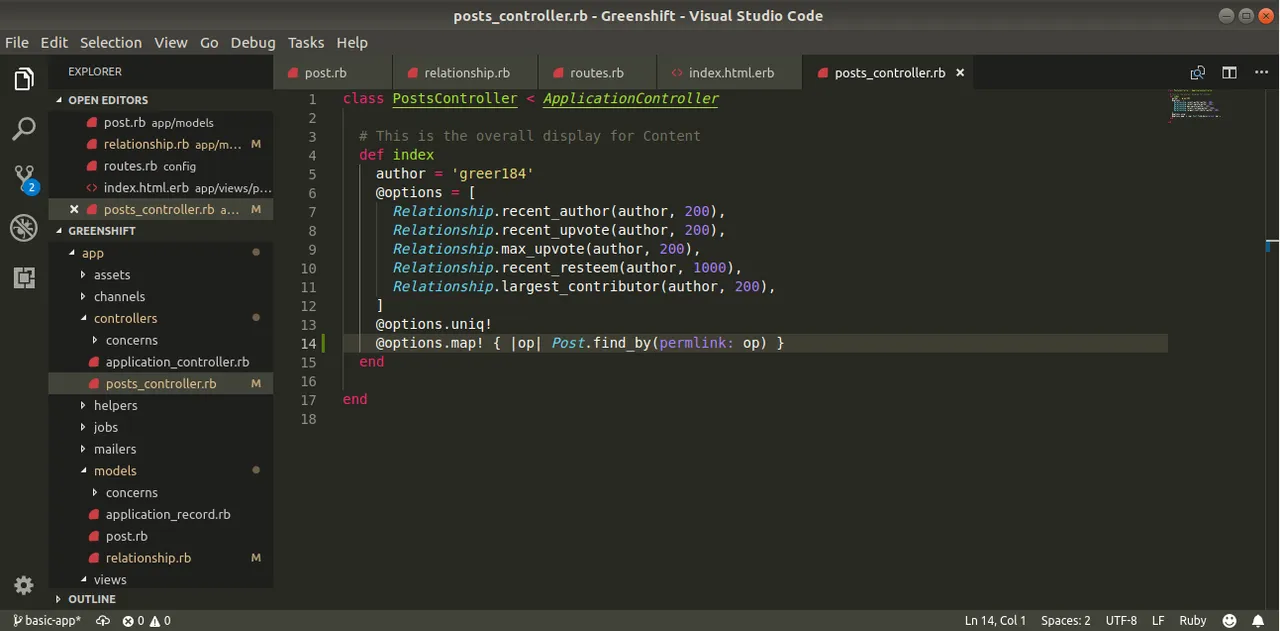Close posts_controller.rb in Open Editors list
Viewport: 1280px width, 631px height.
click(74, 209)
